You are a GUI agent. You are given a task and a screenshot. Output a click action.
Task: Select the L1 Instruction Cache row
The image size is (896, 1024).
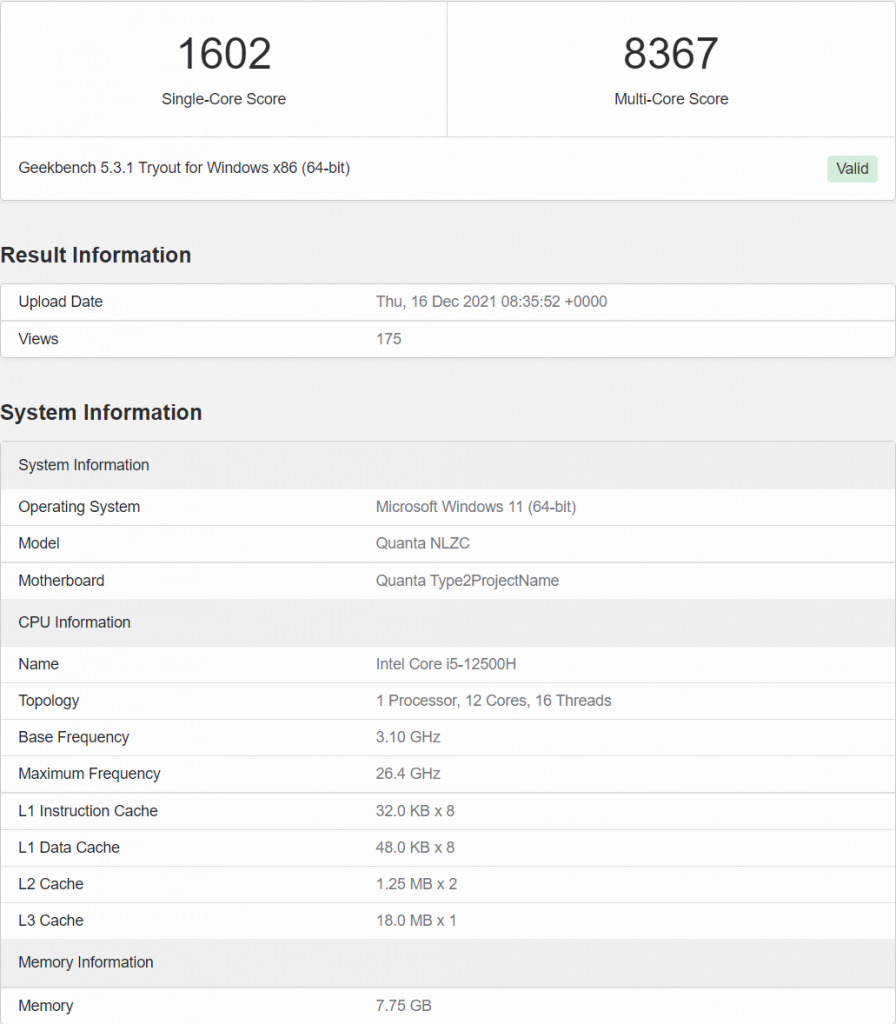[x=87, y=811]
